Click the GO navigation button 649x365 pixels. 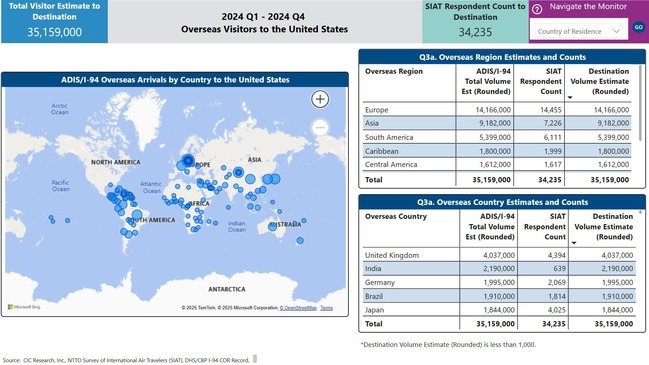[x=639, y=27]
